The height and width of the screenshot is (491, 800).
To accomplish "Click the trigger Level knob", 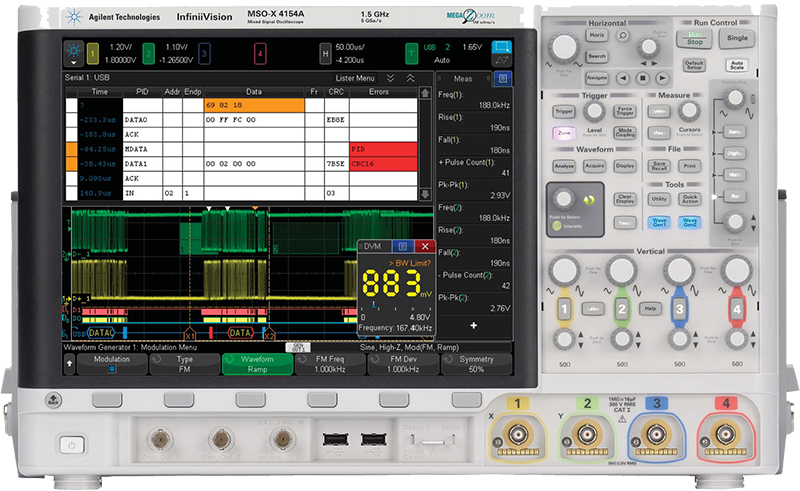I will click(594, 110).
